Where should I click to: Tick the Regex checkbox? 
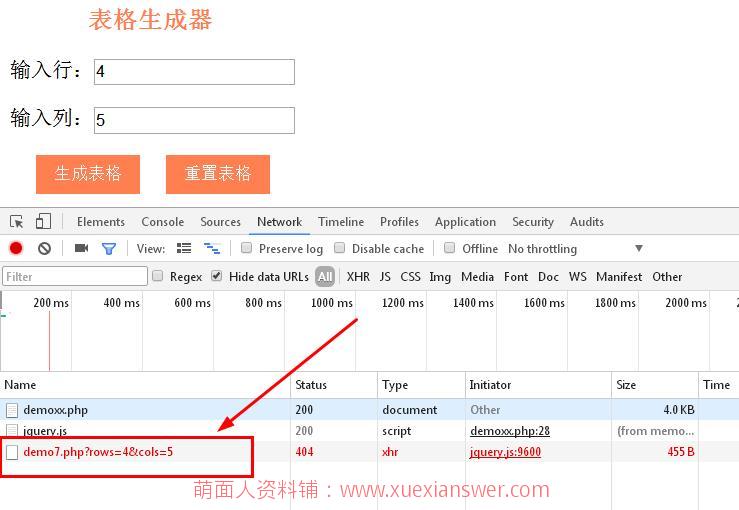coord(158,276)
